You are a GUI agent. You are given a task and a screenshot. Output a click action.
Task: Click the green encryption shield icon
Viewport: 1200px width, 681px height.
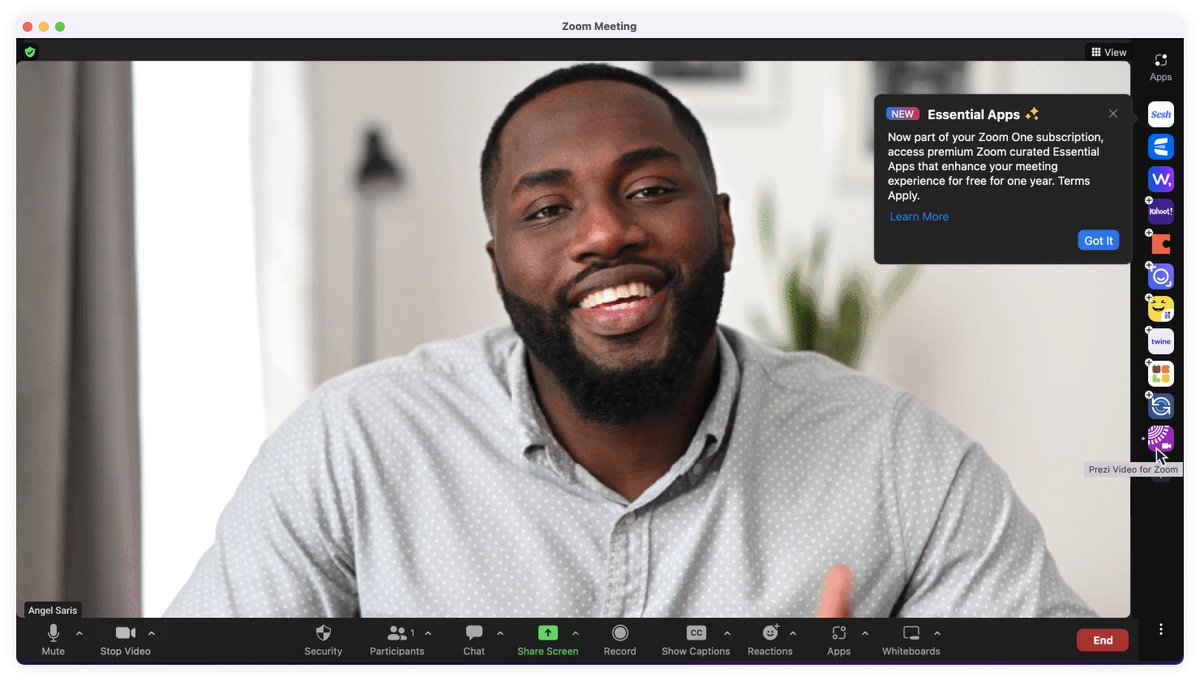tap(30, 52)
